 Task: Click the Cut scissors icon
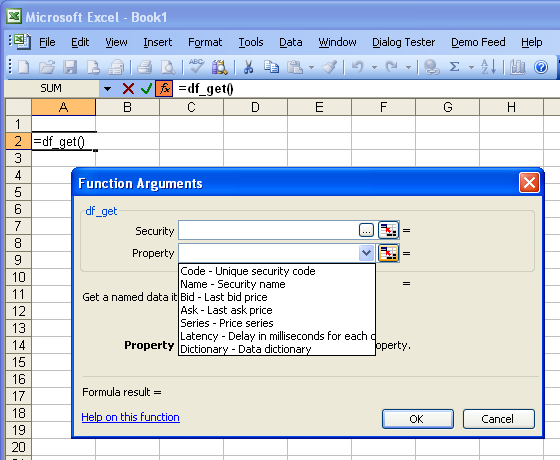[x=249, y=67]
